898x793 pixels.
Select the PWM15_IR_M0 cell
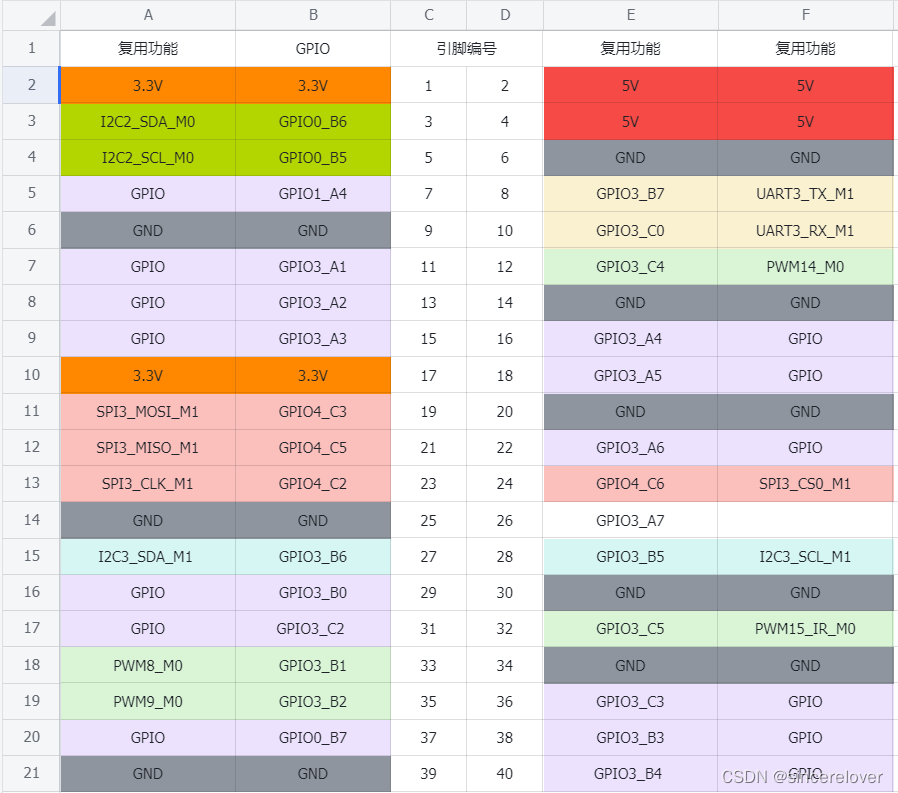805,629
